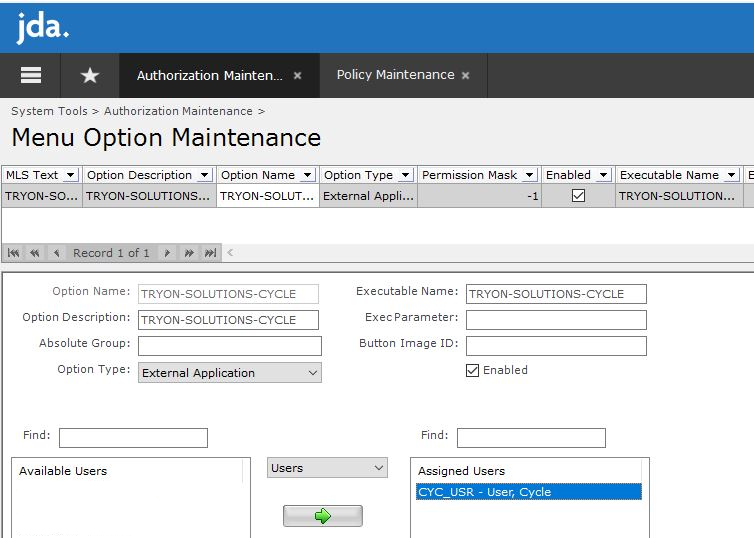Image resolution: width=754 pixels, height=538 pixels.
Task: Click the Absolute Group input field
Action: [230, 346]
